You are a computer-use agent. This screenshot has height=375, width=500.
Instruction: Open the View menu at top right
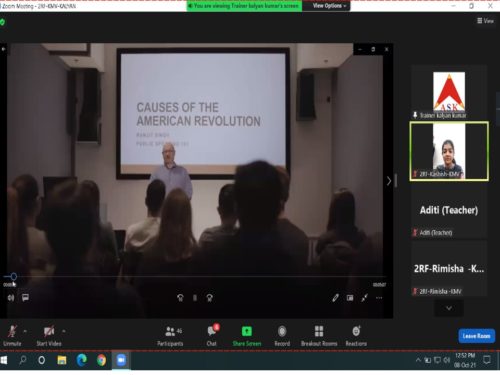tap(485, 21)
